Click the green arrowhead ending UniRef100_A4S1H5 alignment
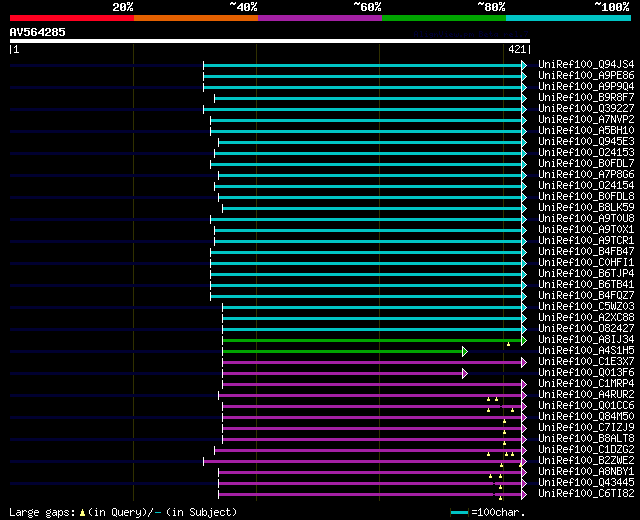 point(464,351)
